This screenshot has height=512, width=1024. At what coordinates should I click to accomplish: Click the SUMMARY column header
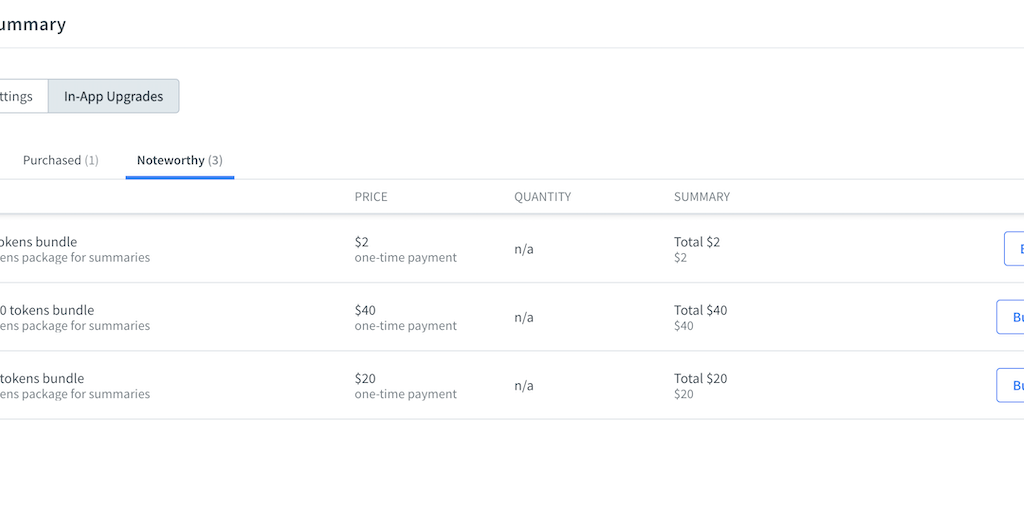point(701,197)
